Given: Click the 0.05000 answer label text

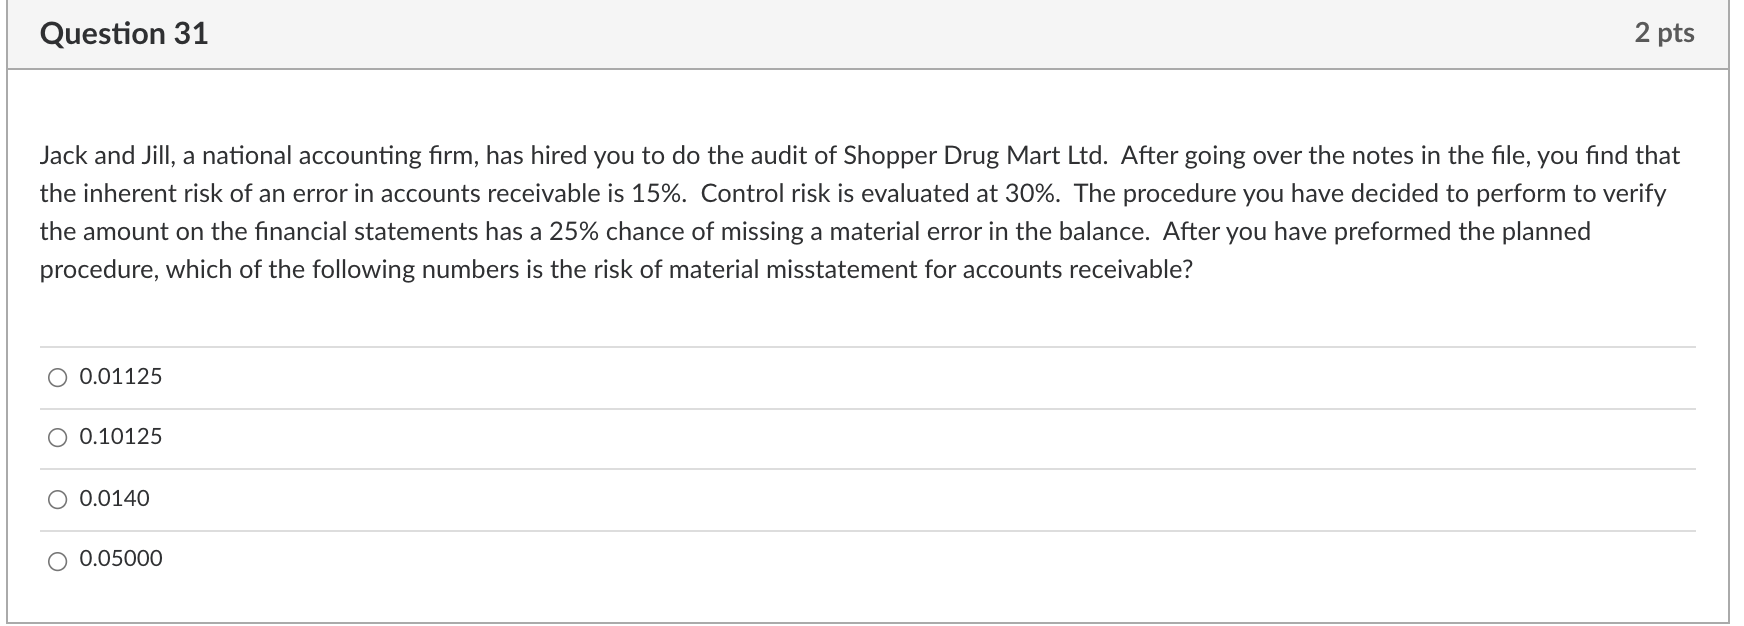Looking at the screenshot, I should [x=120, y=559].
